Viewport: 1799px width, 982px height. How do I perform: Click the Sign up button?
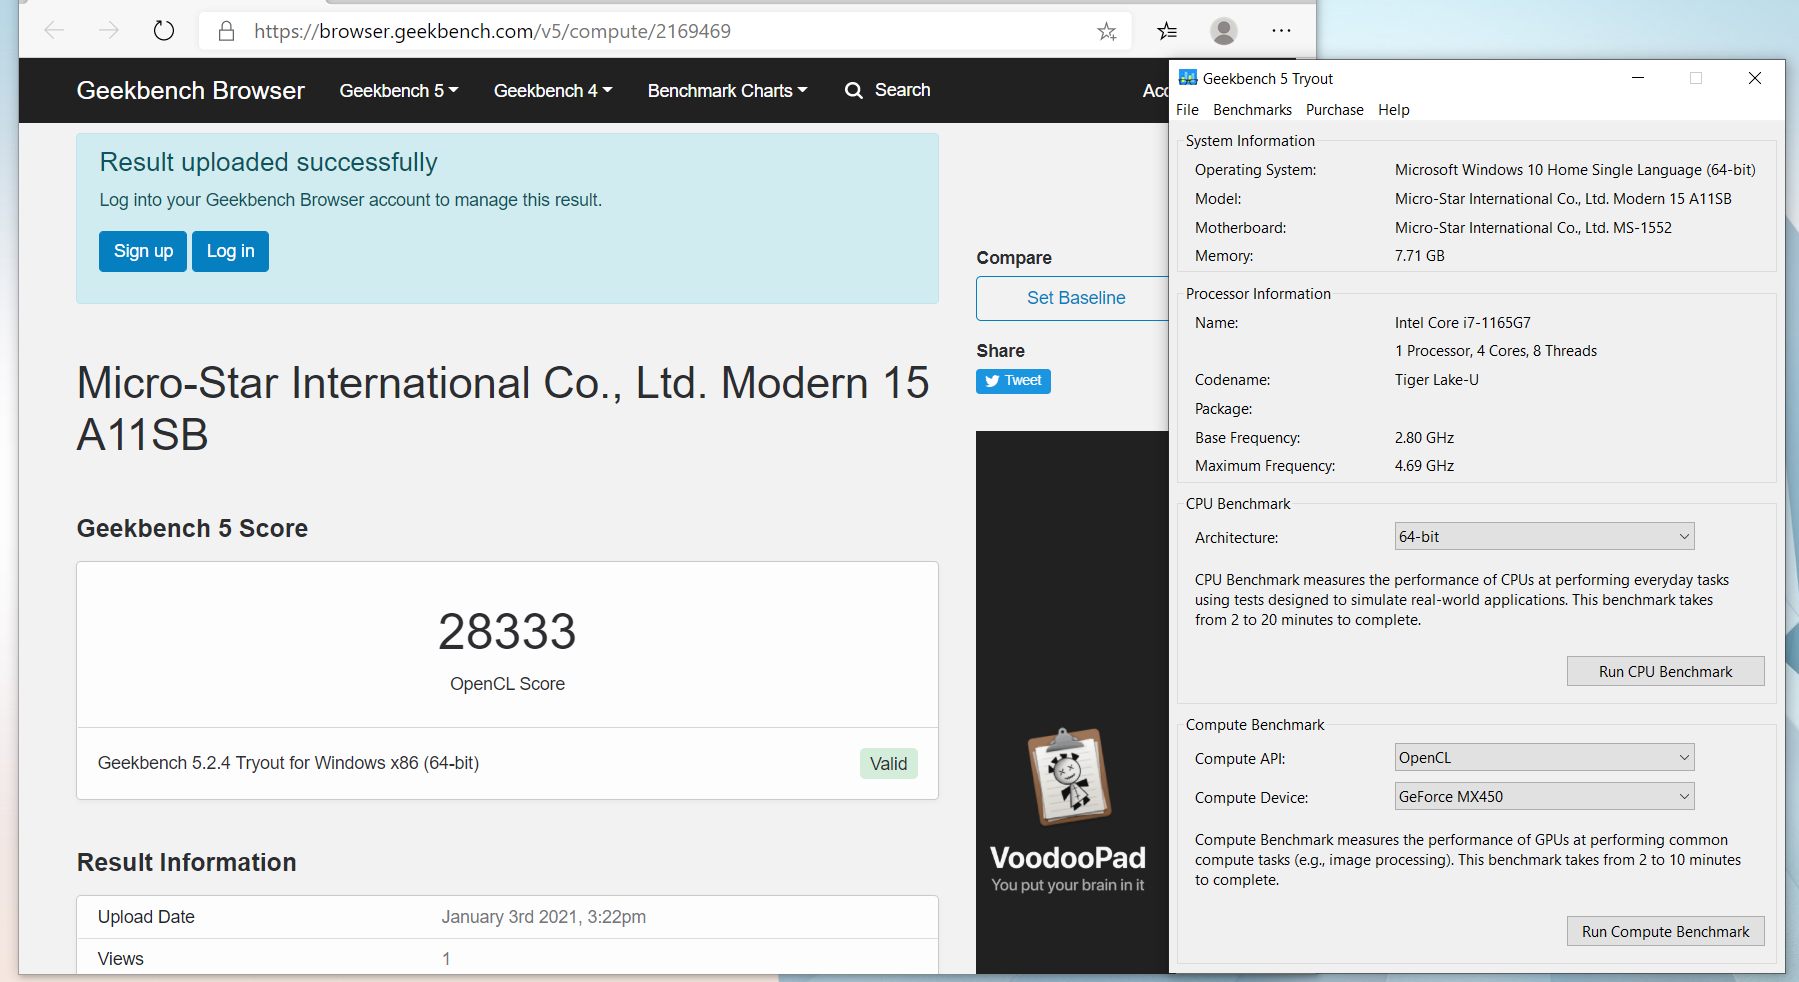(143, 251)
